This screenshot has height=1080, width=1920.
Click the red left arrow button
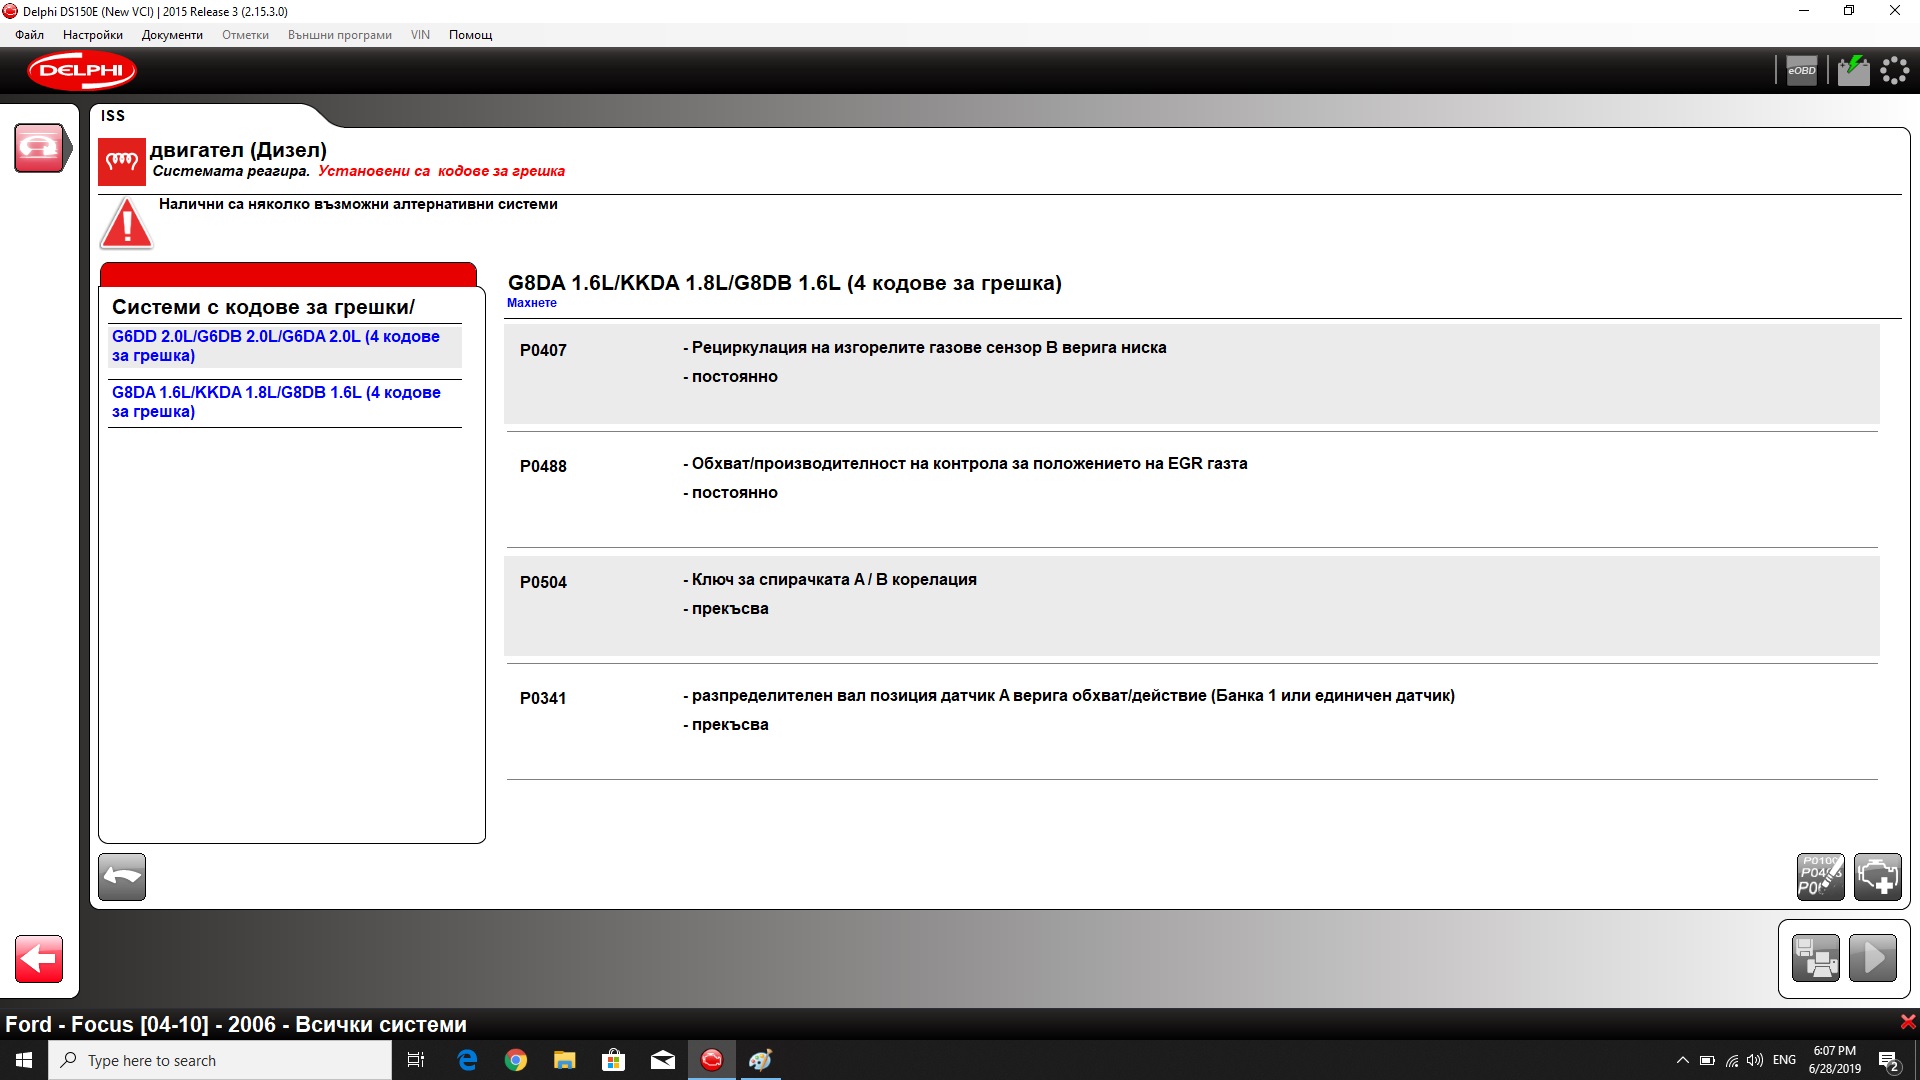(x=39, y=959)
